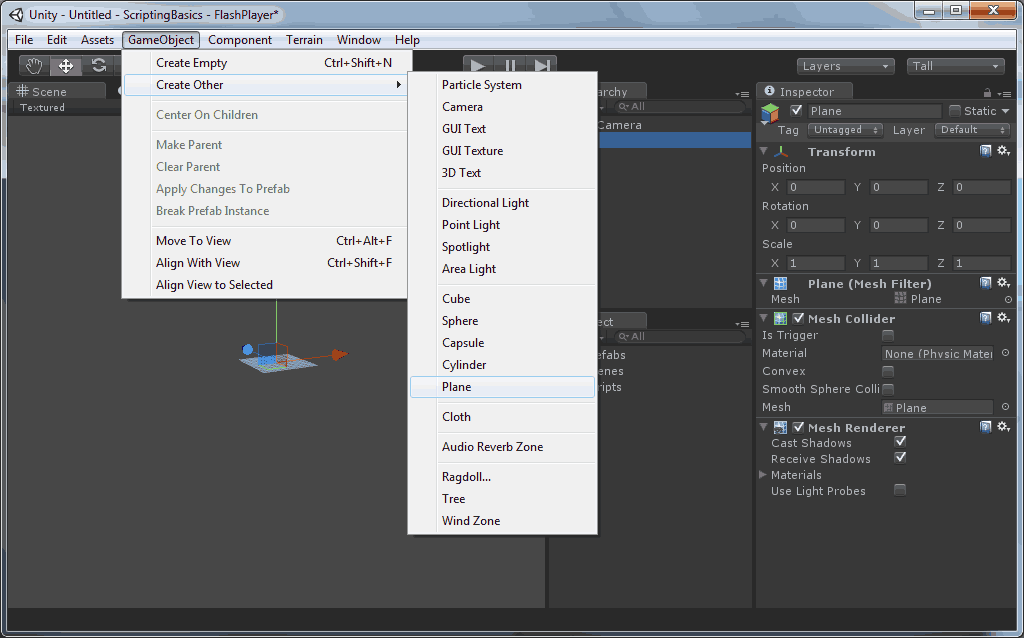Select Wind Zone menu entry
1024x638 pixels.
point(502,520)
